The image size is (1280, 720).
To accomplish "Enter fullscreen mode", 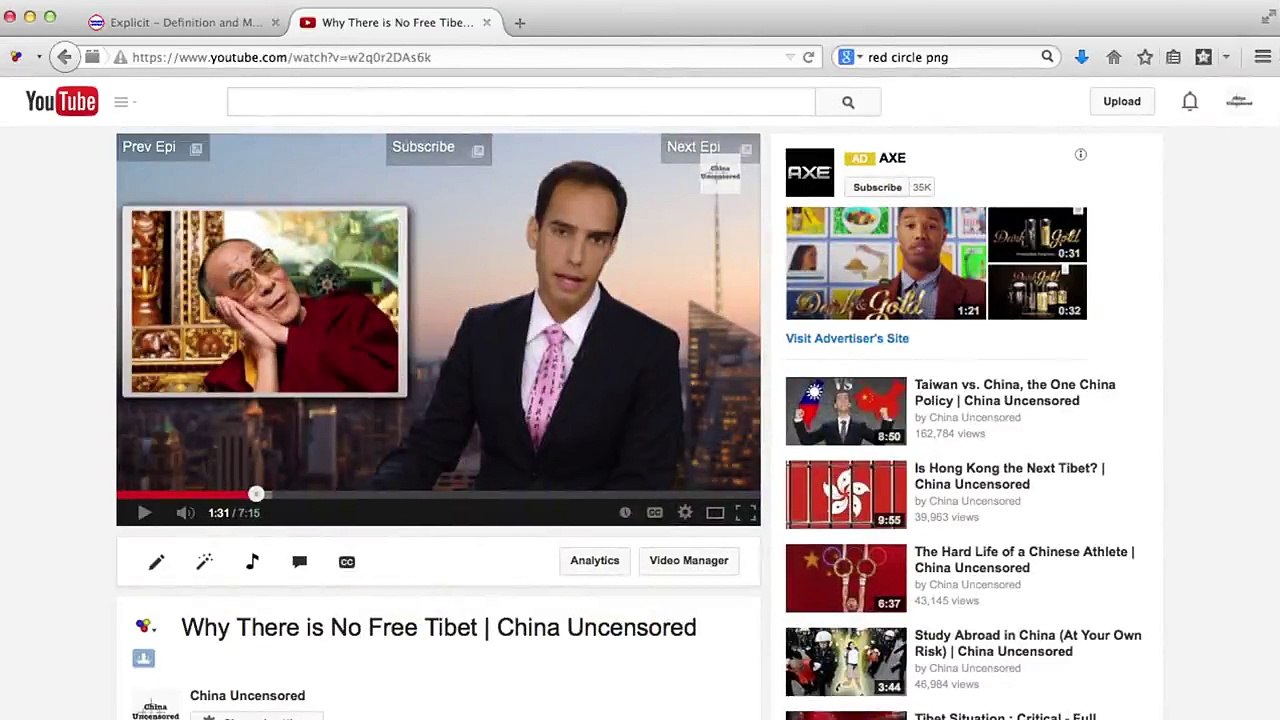I will pyautogui.click(x=746, y=513).
